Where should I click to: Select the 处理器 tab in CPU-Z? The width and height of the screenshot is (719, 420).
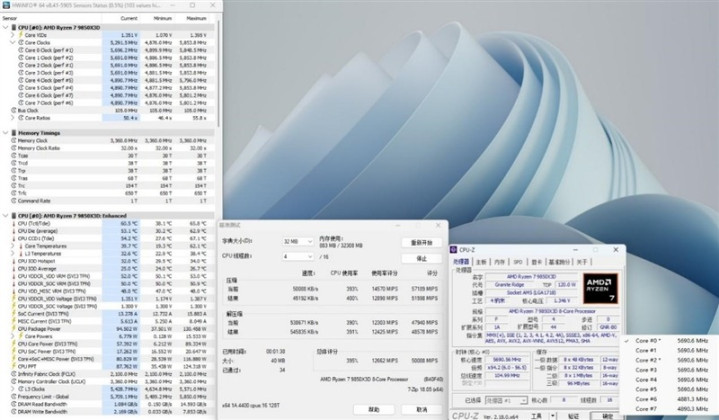461,262
